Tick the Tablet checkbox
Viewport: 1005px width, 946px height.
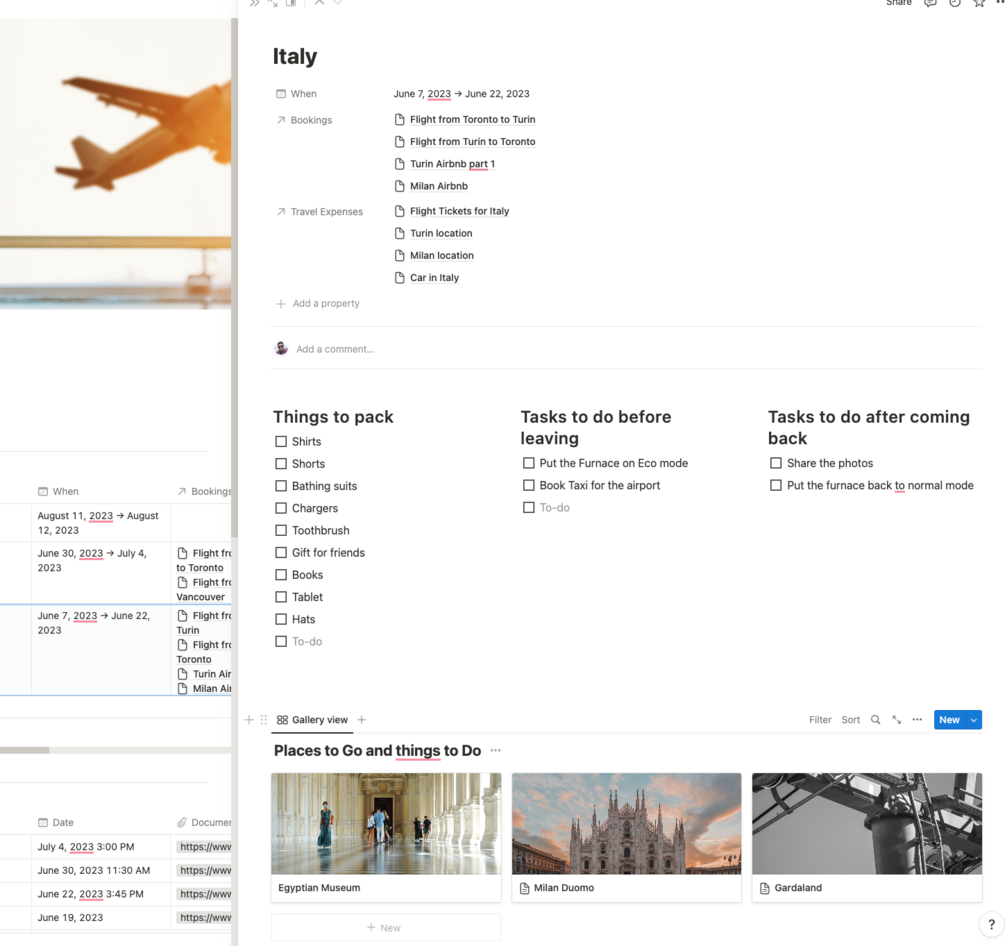[x=281, y=597]
